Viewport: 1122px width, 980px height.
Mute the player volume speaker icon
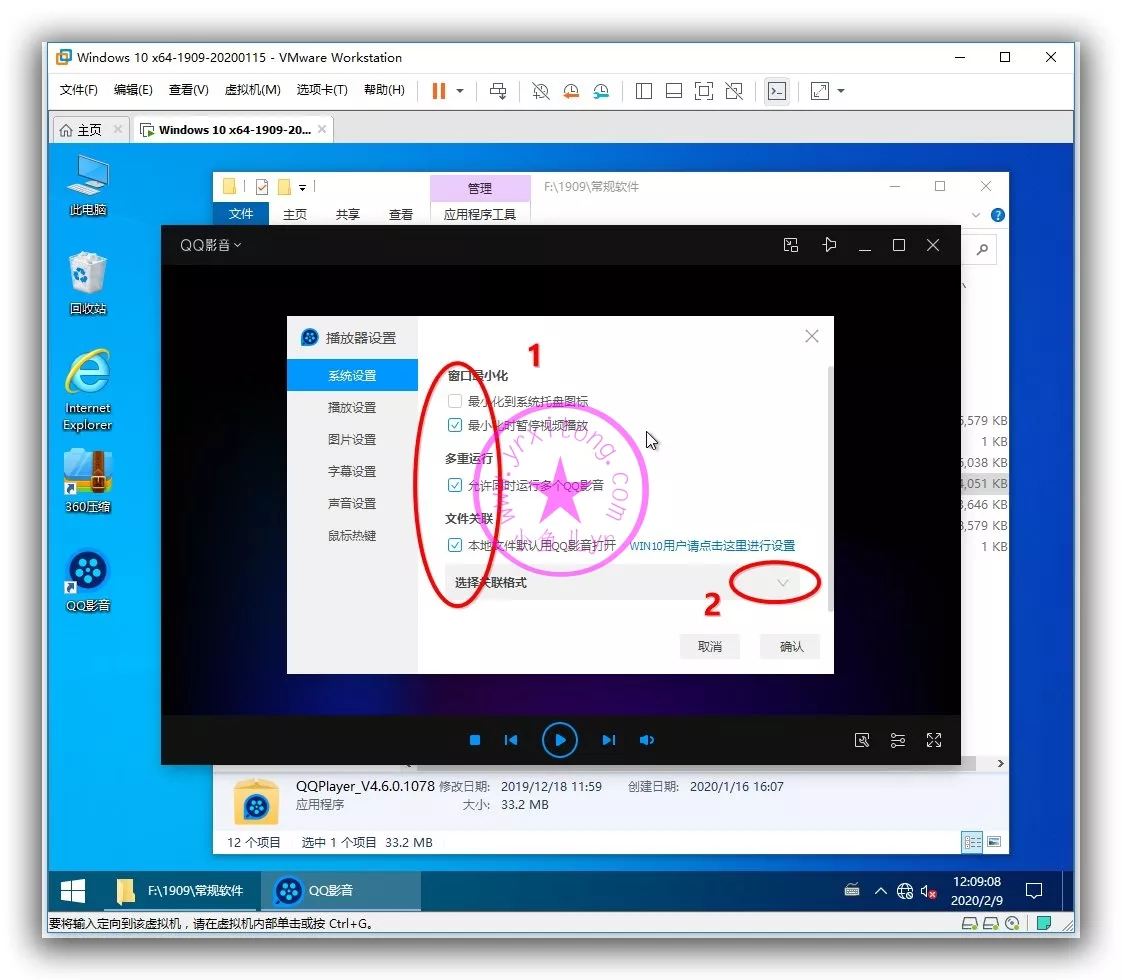(647, 740)
